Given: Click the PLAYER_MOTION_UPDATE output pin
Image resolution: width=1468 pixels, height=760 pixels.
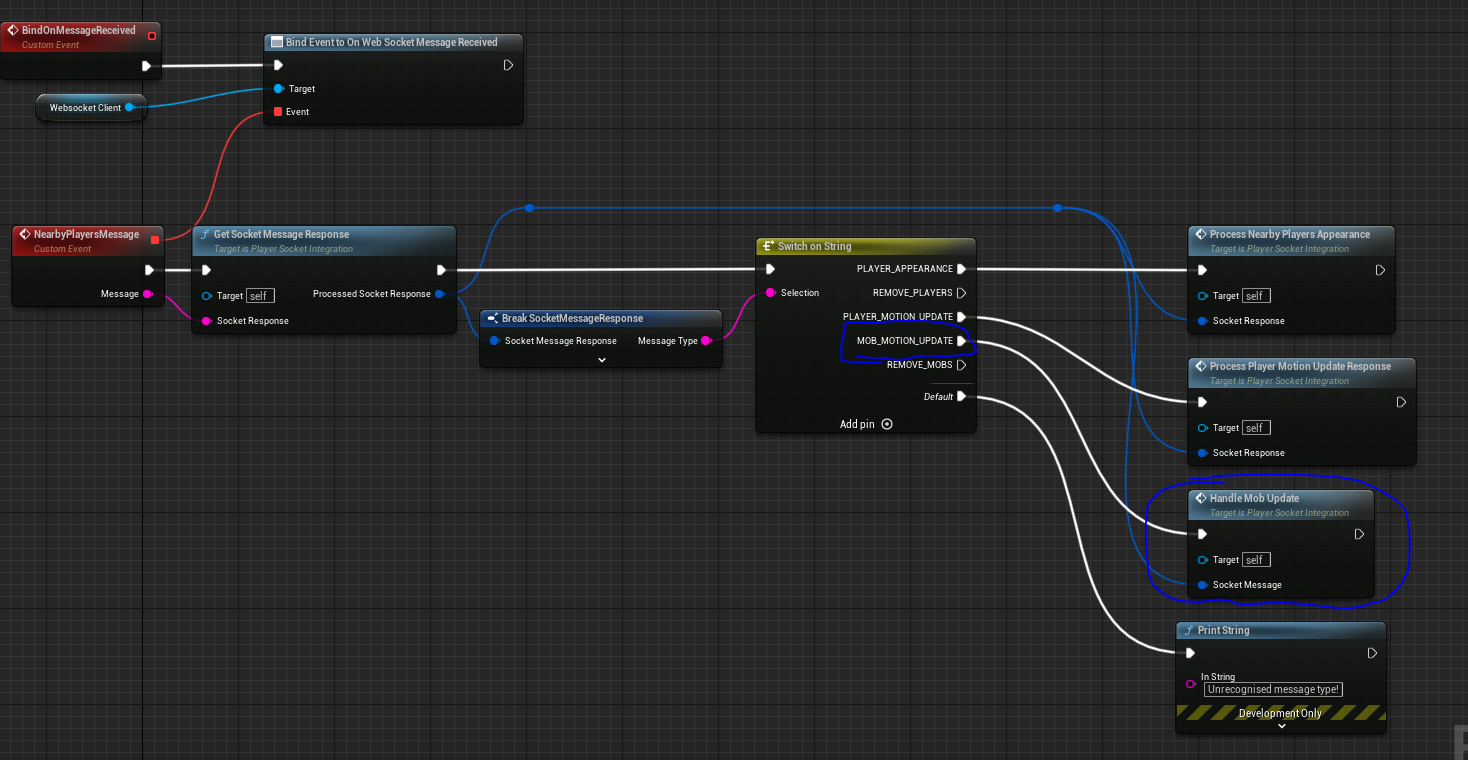Looking at the screenshot, I should pos(961,317).
